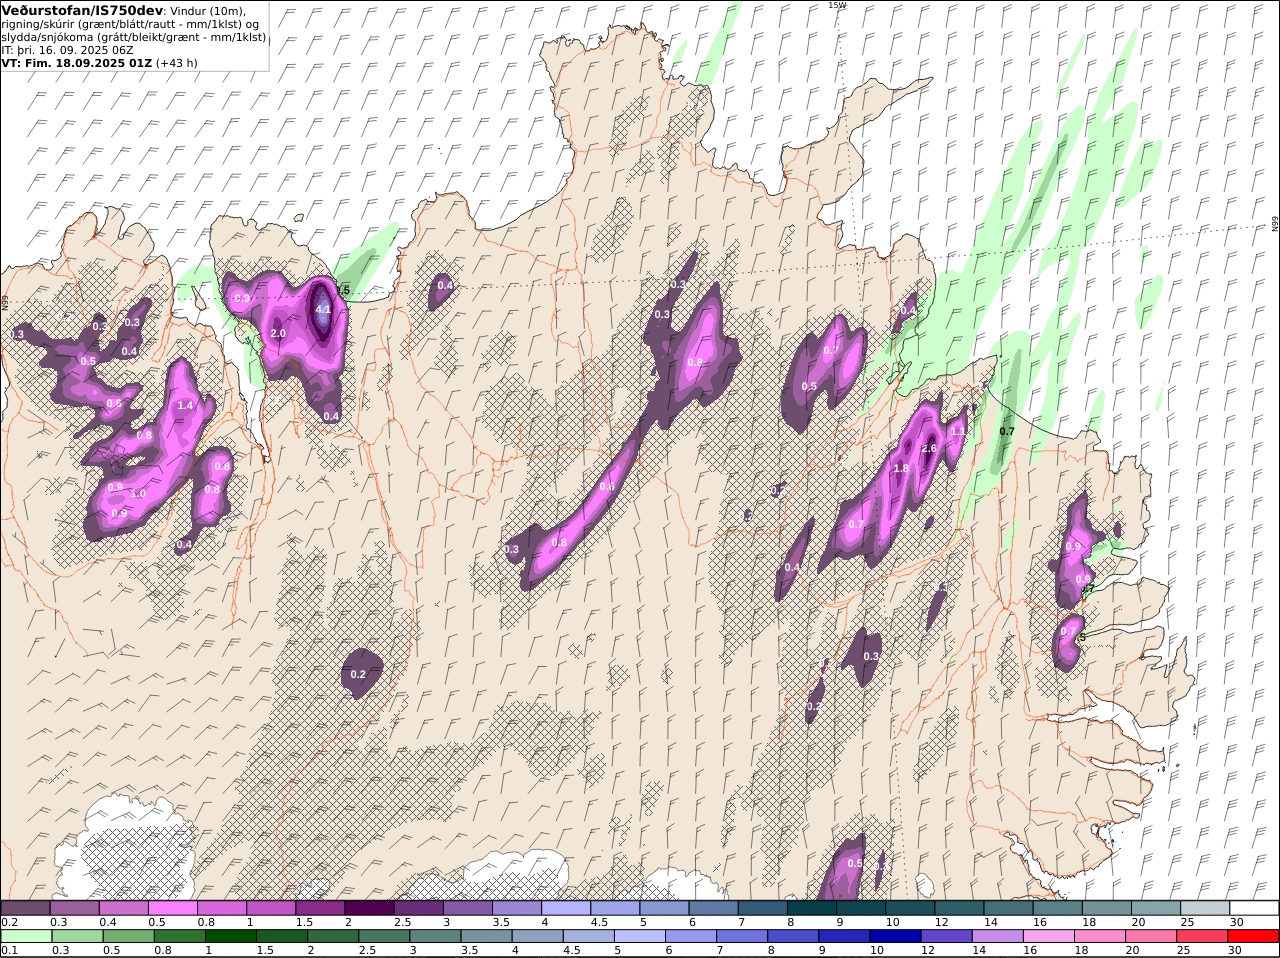Click the valid time 'VT: Fim. 18.09.2025 01Z'
Viewport: 1280px width, 958px height.
pos(77,63)
